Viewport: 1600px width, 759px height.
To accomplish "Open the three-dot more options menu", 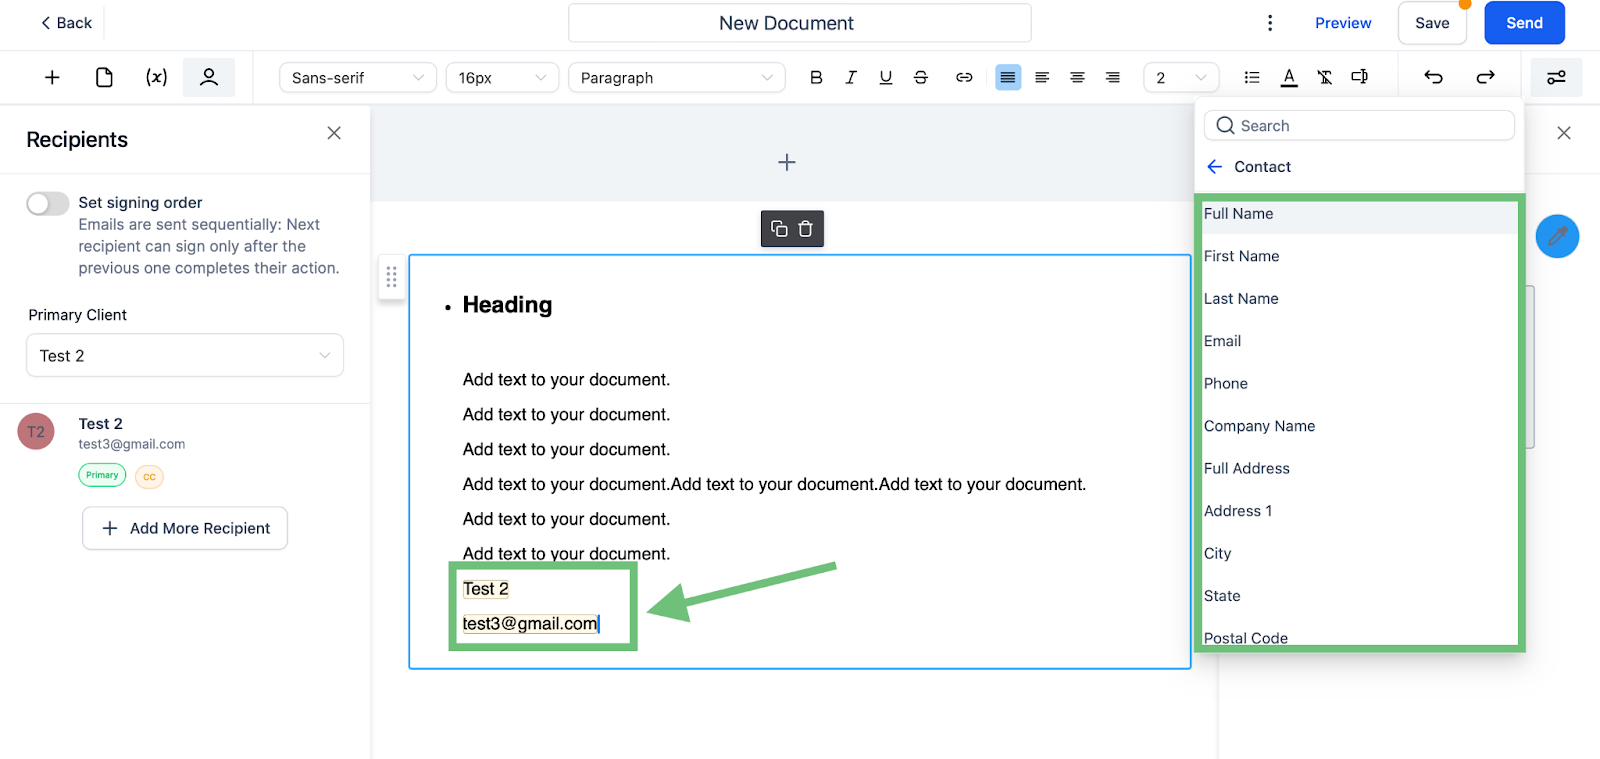I will (x=1270, y=23).
